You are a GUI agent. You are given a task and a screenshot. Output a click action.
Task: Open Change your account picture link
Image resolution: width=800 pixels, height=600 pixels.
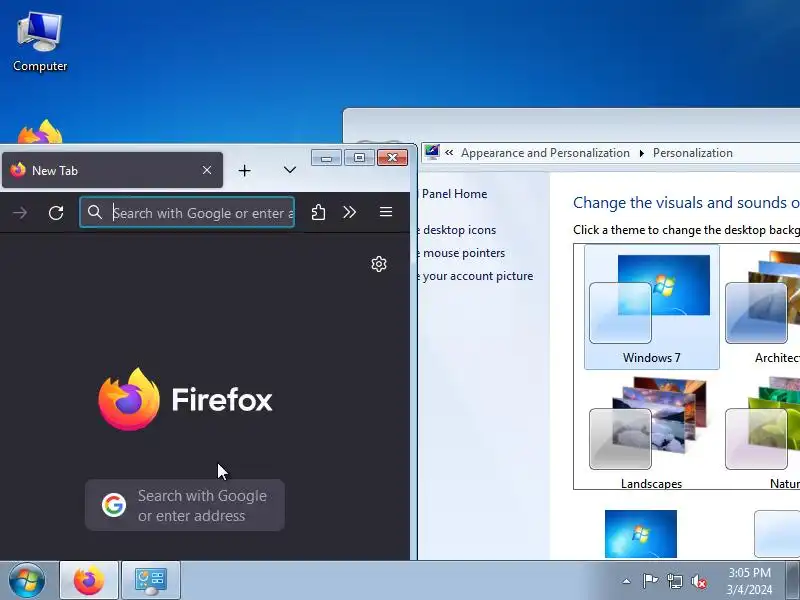coord(475,276)
